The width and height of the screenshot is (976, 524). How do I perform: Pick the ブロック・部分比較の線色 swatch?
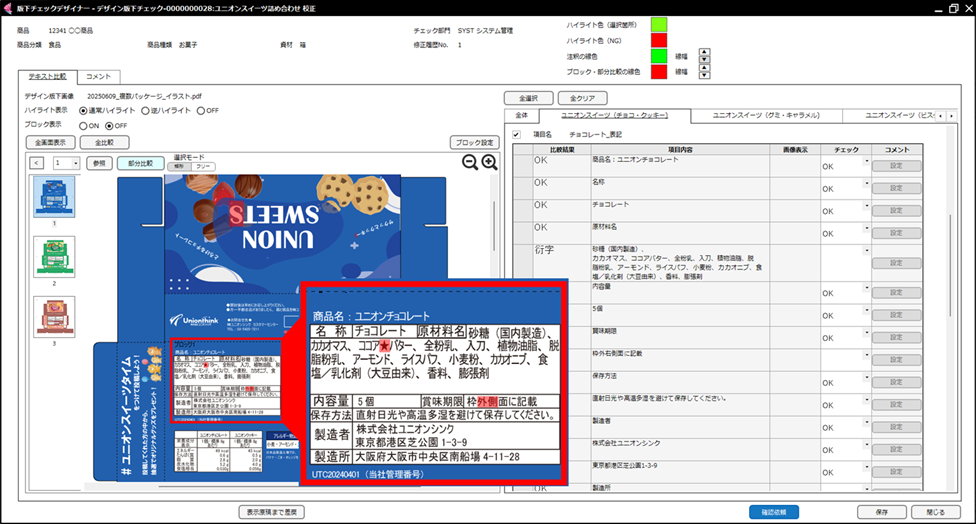[x=659, y=72]
